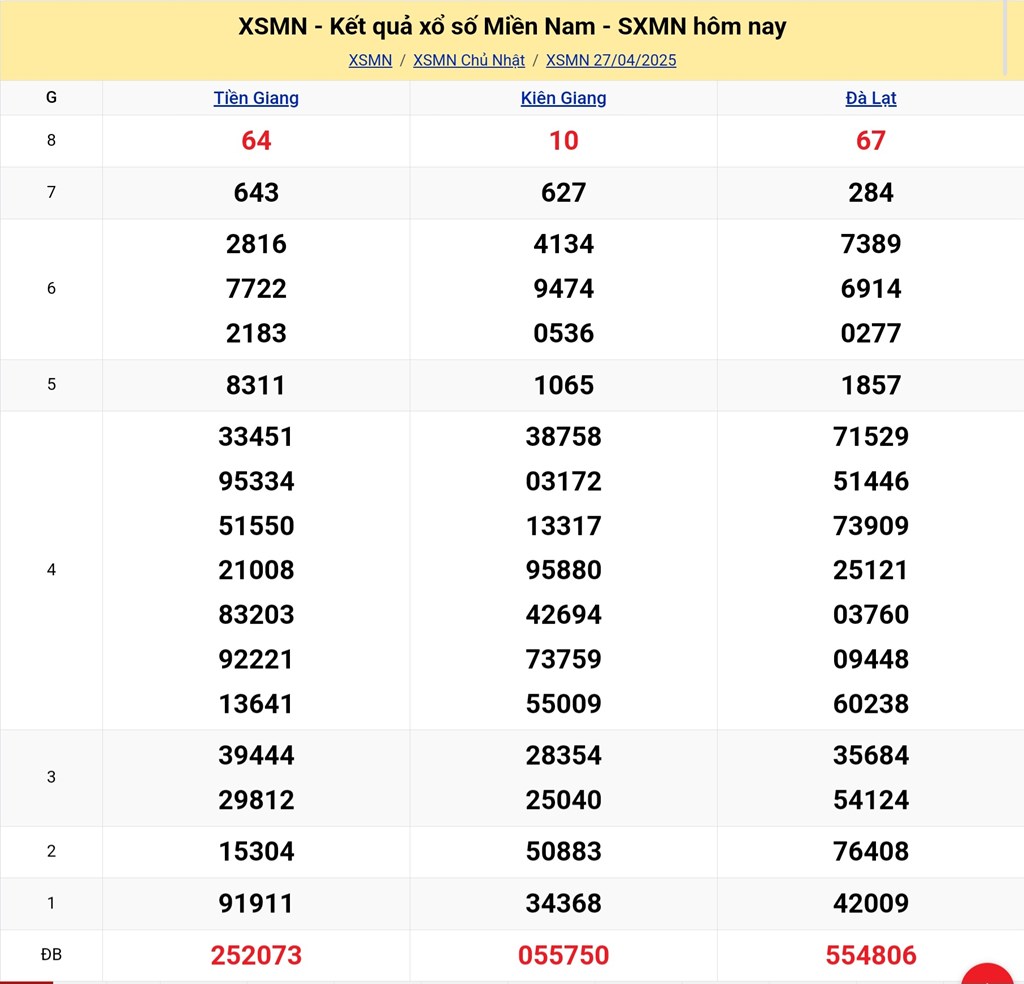Click the ĐB row label
The height and width of the screenshot is (984, 1024).
click(51, 955)
